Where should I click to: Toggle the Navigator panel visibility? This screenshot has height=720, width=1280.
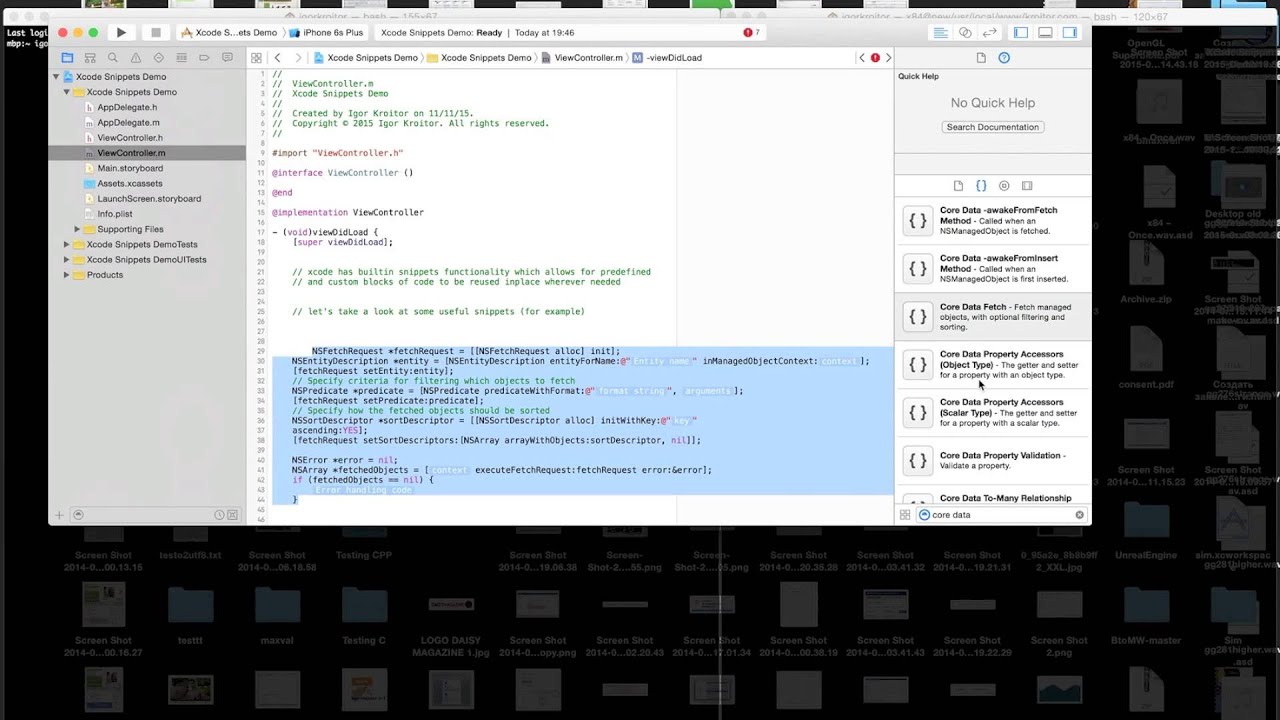tap(1021, 33)
